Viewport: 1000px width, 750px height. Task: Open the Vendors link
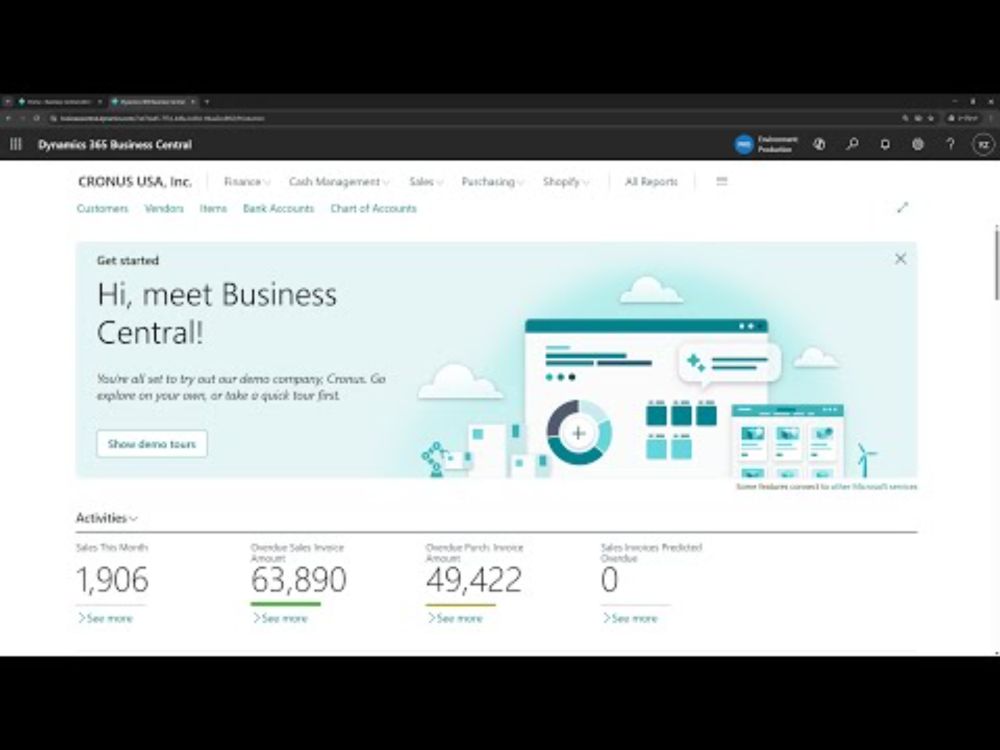pos(164,209)
